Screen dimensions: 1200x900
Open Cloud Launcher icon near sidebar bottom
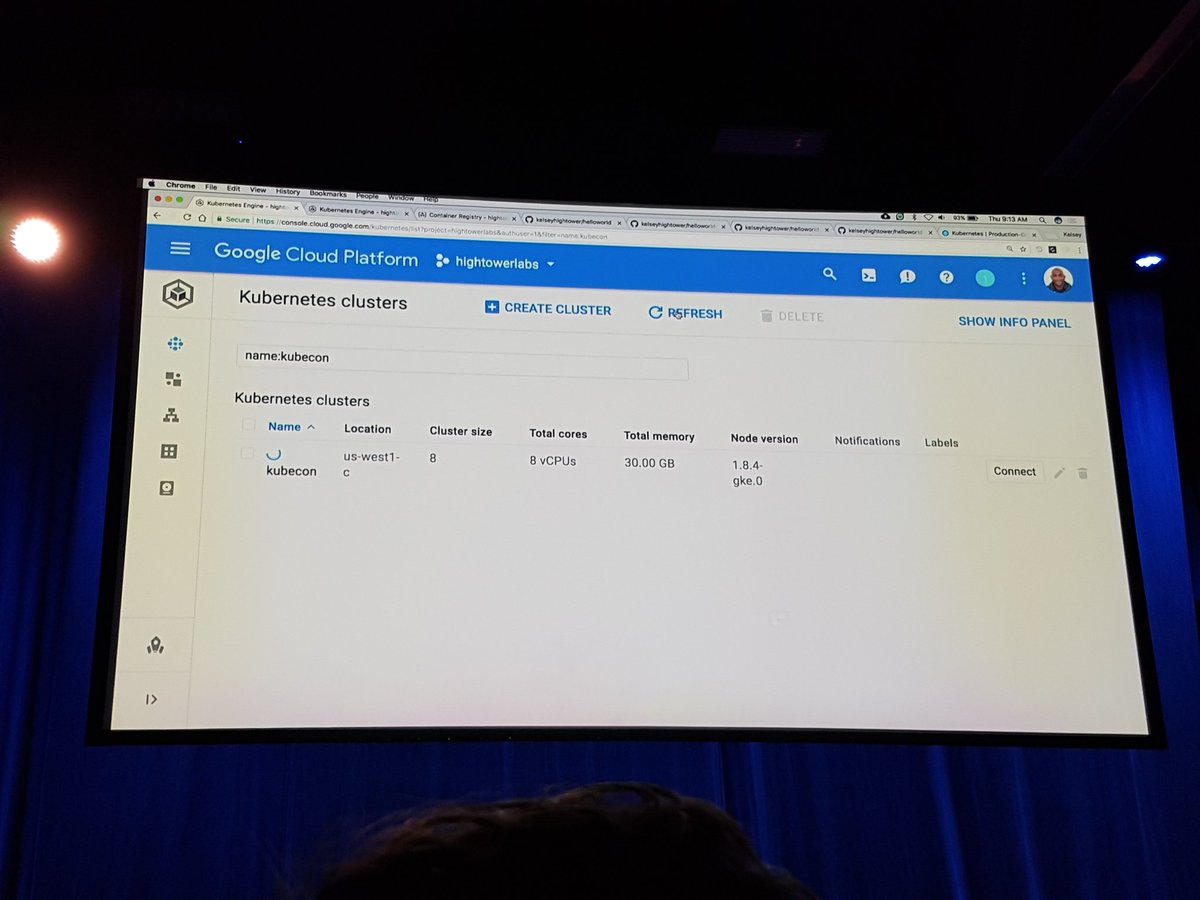point(155,646)
